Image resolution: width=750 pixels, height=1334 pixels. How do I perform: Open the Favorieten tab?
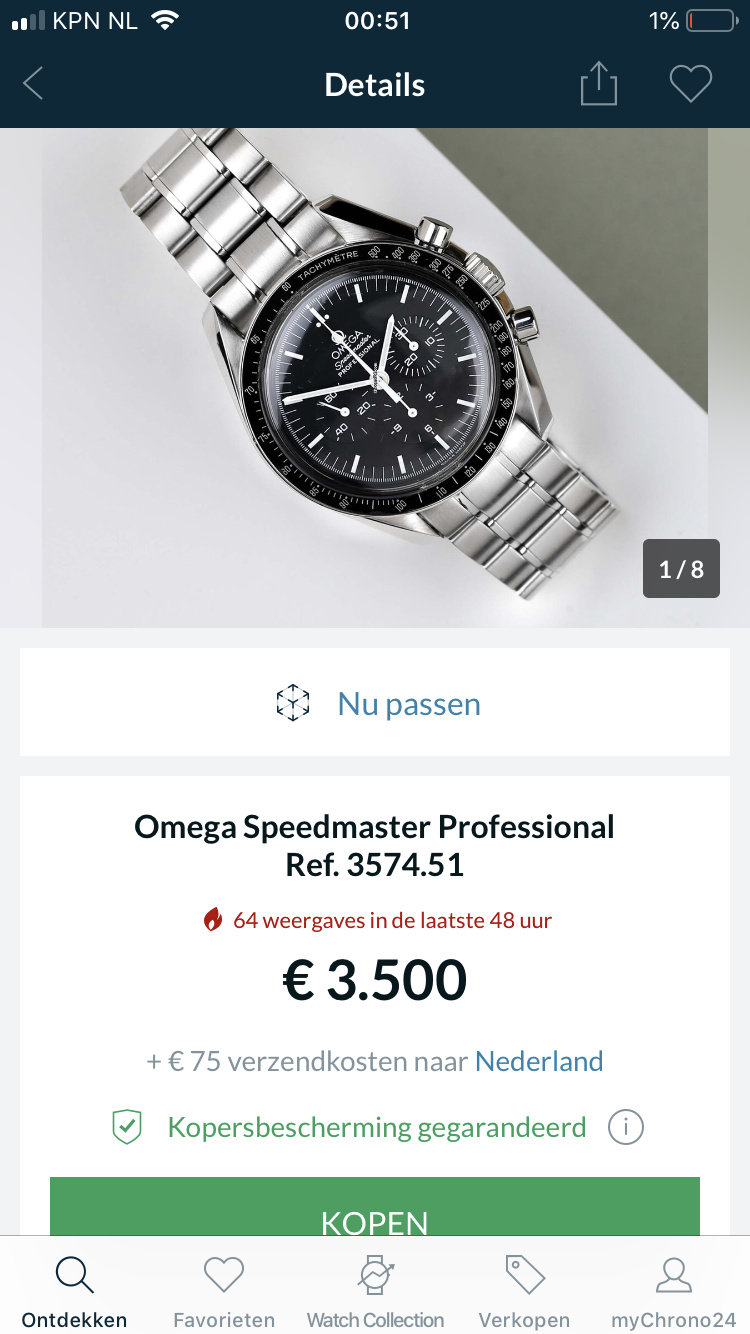[x=224, y=1291]
